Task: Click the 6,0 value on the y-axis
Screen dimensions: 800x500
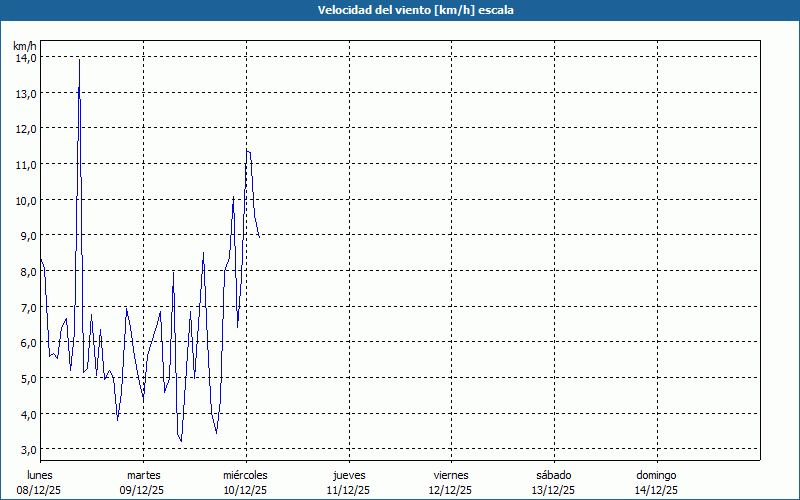Action: (28, 343)
